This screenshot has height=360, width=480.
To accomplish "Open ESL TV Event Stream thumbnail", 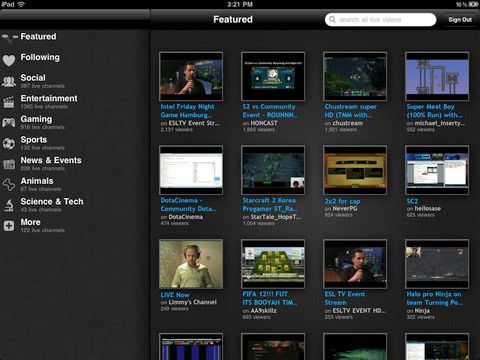I will click(355, 264).
